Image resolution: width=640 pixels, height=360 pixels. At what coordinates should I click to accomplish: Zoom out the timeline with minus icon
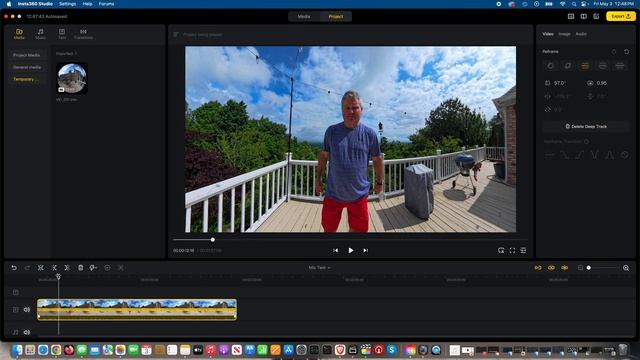[580, 268]
